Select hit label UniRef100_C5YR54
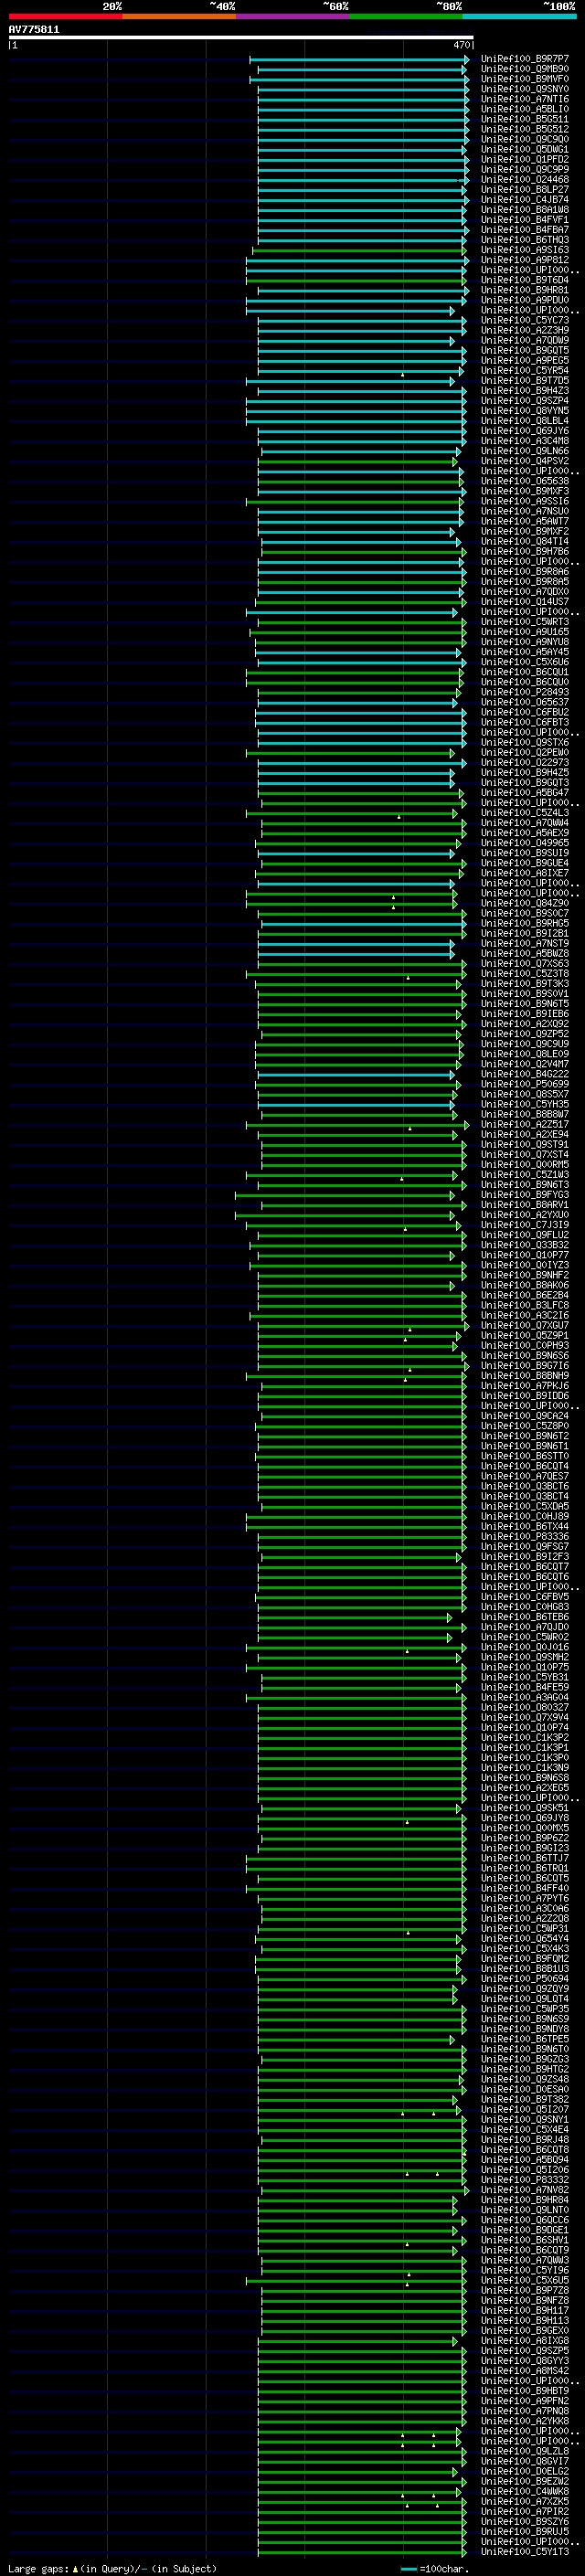Screen dimensions: 585x2576 [x=524, y=370]
